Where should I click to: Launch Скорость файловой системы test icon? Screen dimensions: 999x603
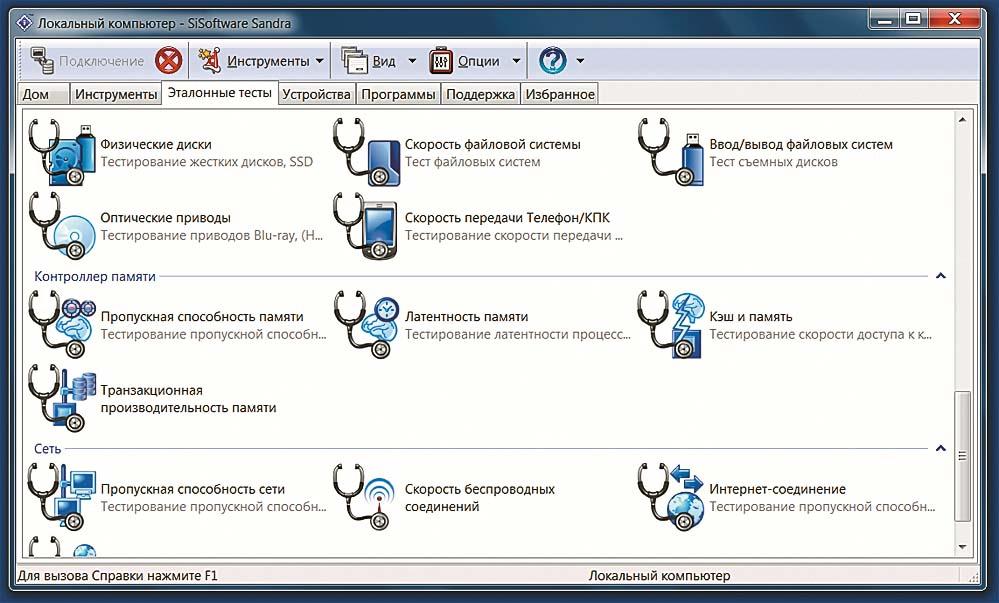pyautogui.click(x=366, y=152)
